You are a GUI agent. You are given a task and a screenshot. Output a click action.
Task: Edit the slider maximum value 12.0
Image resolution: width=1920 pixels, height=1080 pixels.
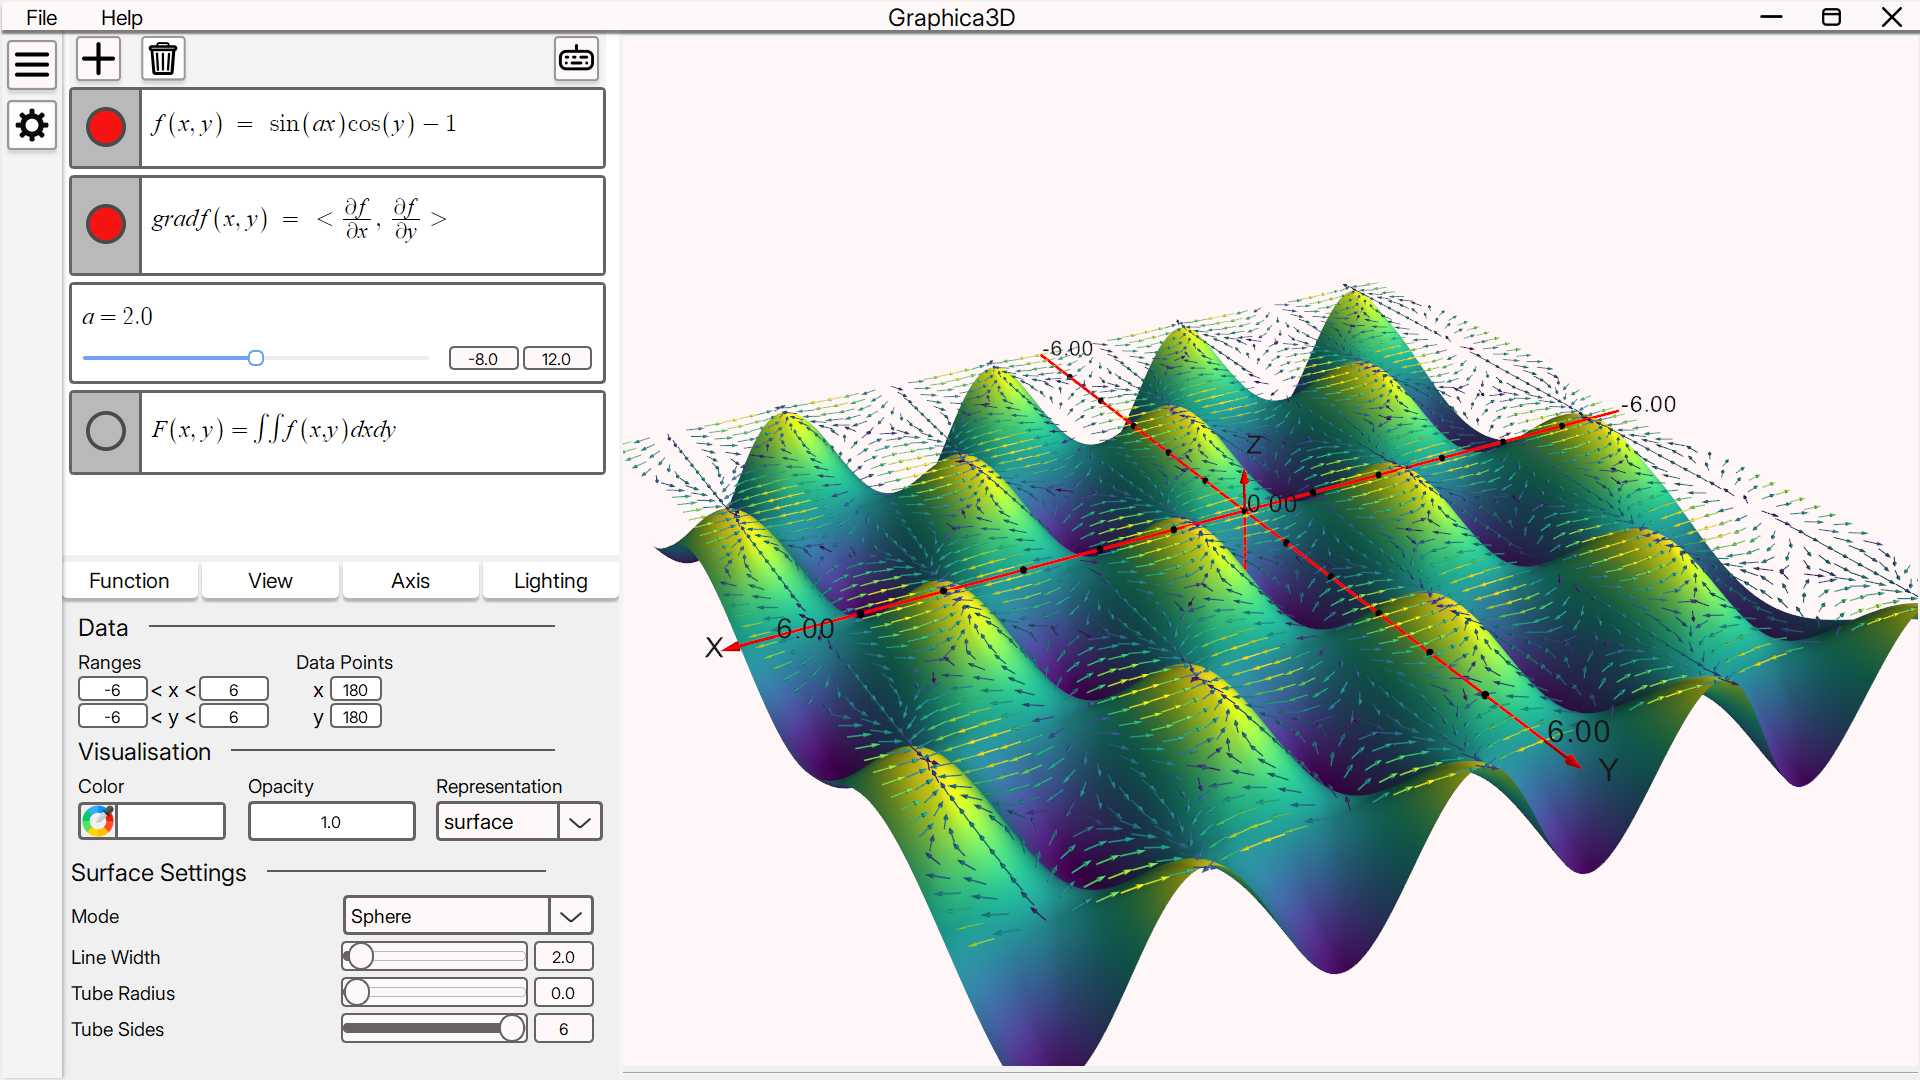(x=557, y=359)
